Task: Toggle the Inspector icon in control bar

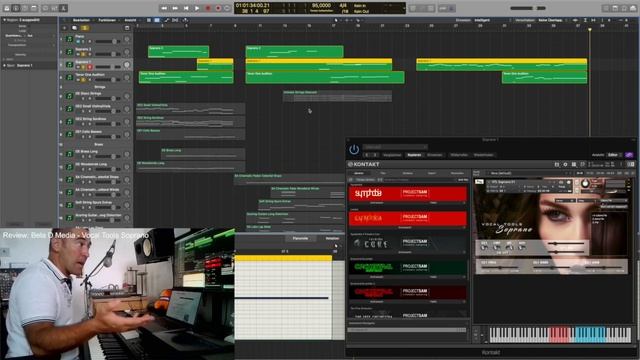Action: click(x=16, y=8)
